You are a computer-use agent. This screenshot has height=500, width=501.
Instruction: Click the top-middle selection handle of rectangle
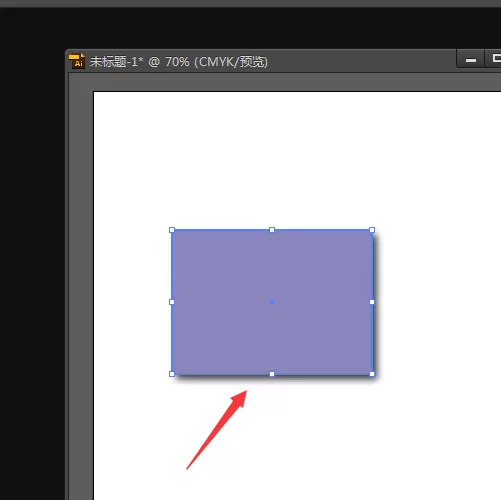pyautogui.click(x=272, y=230)
